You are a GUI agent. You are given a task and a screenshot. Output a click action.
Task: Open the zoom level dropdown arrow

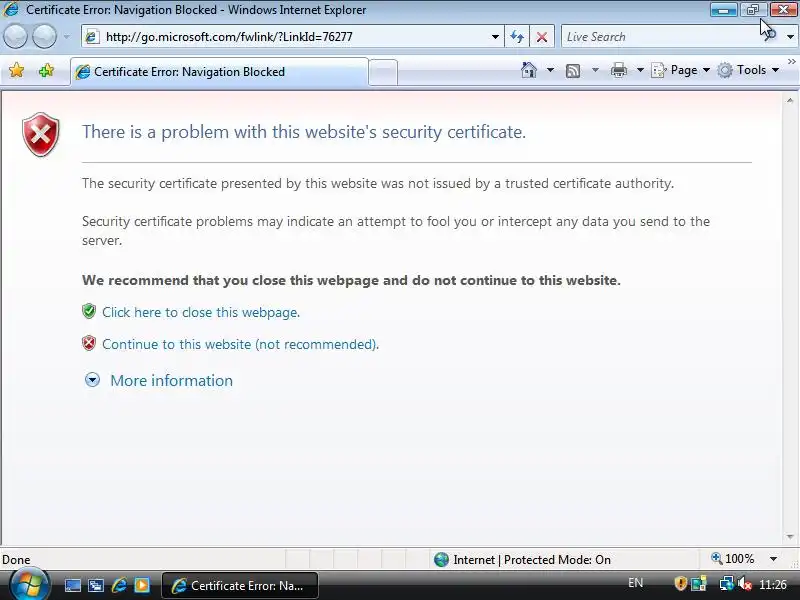(773, 559)
